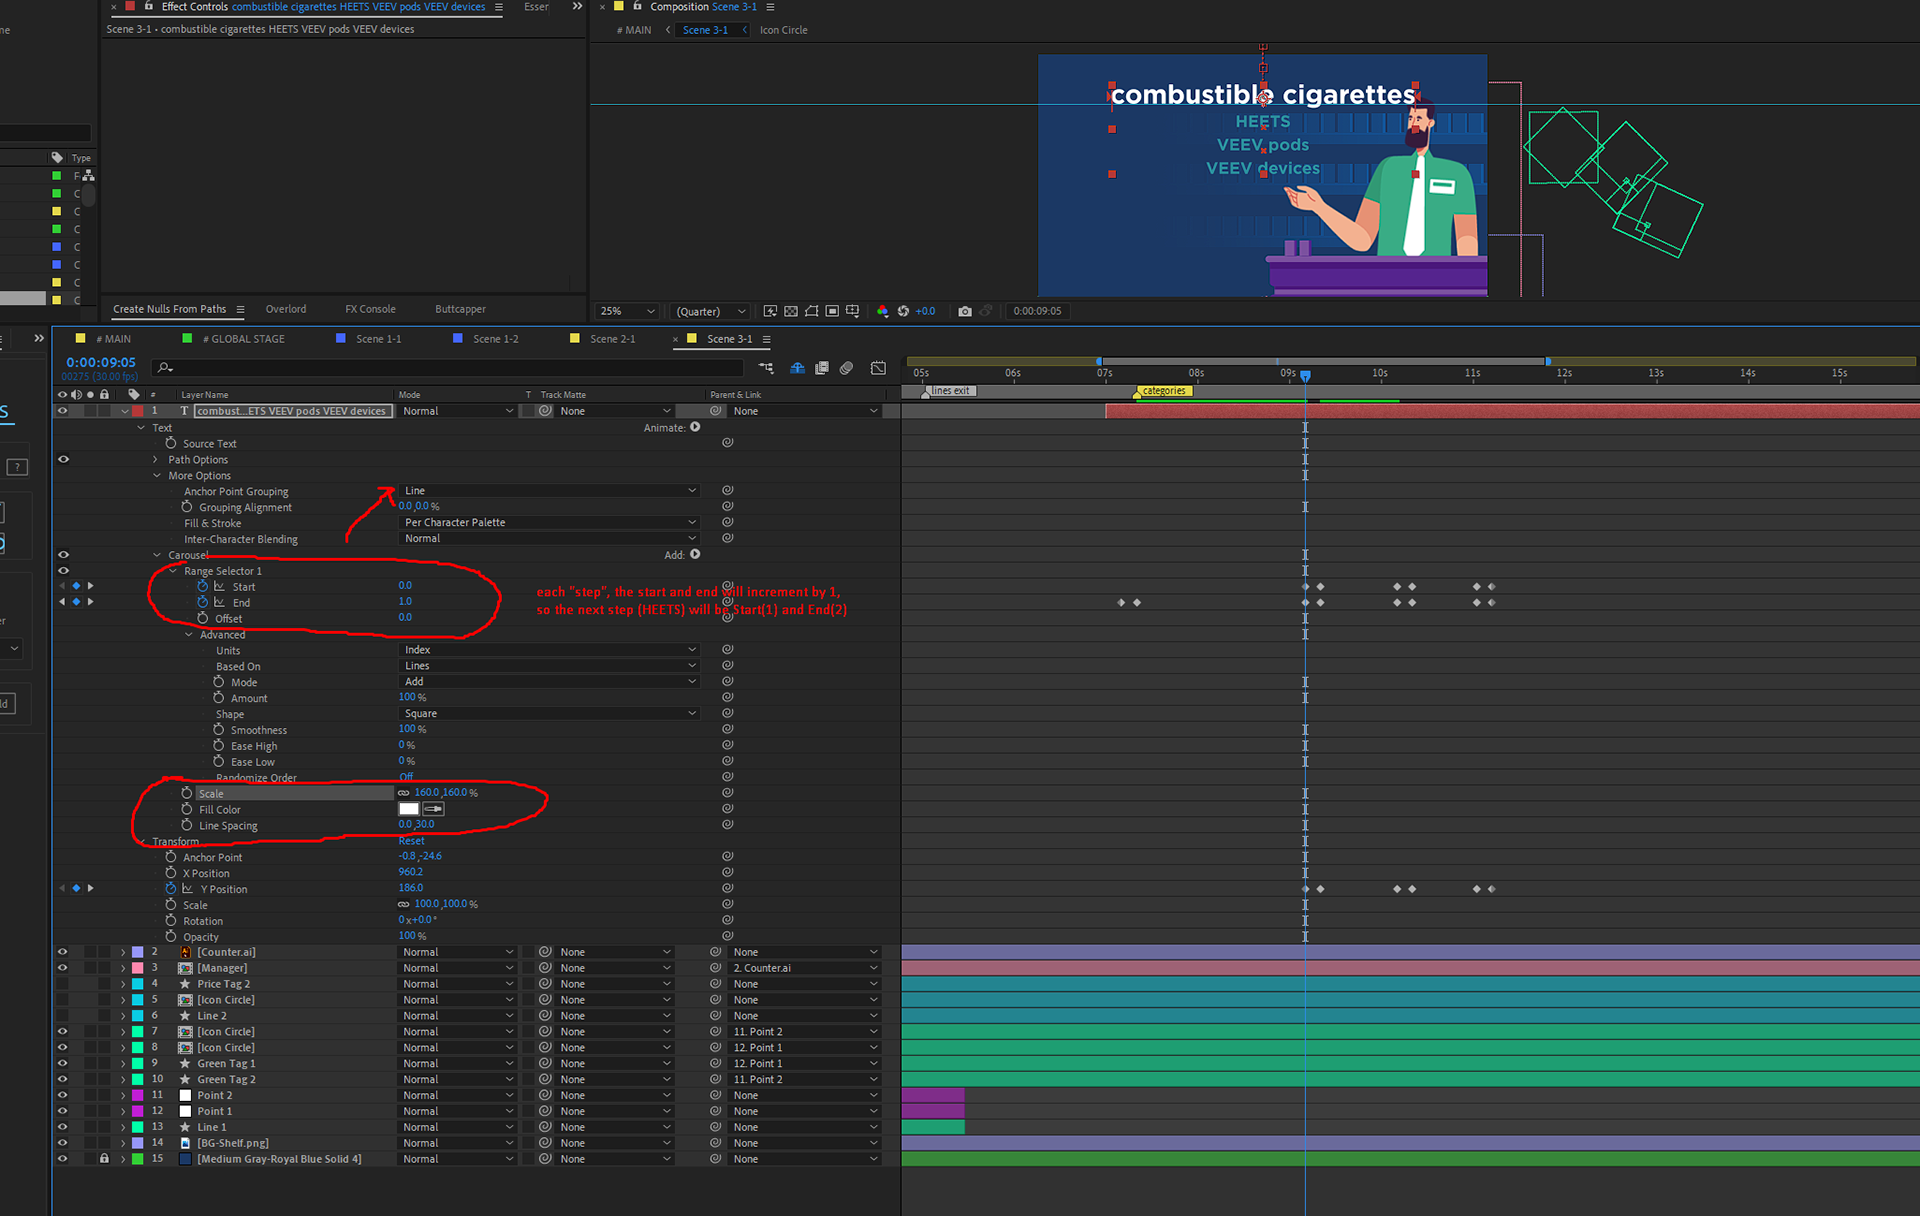Enable the Region of Interest tool
Viewport: 1920px width, 1216px height.
point(832,311)
